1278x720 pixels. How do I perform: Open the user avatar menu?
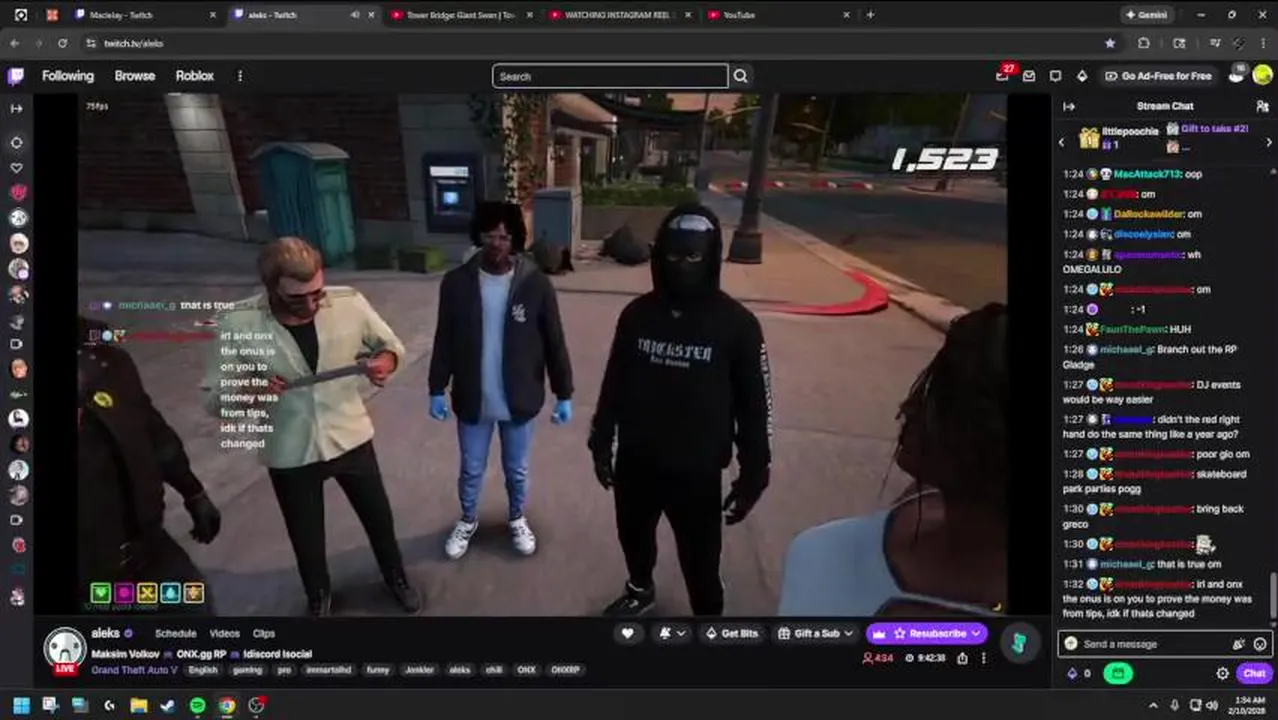coord(1262,75)
